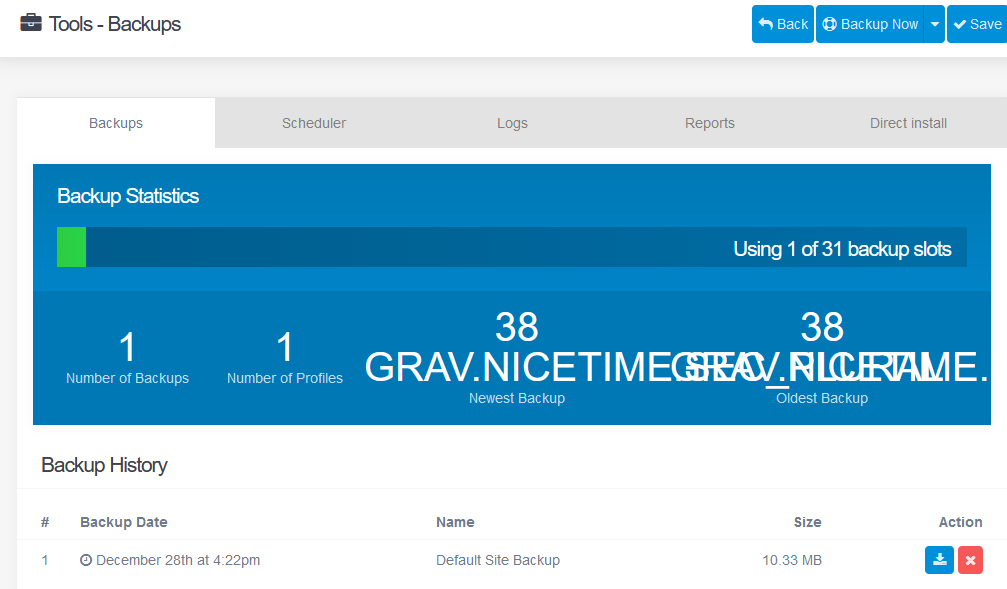The width and height of the screenshot is (1007, 589).
Task: Select the 'Default Site Backup' name cell
Action: coord(498,560)
